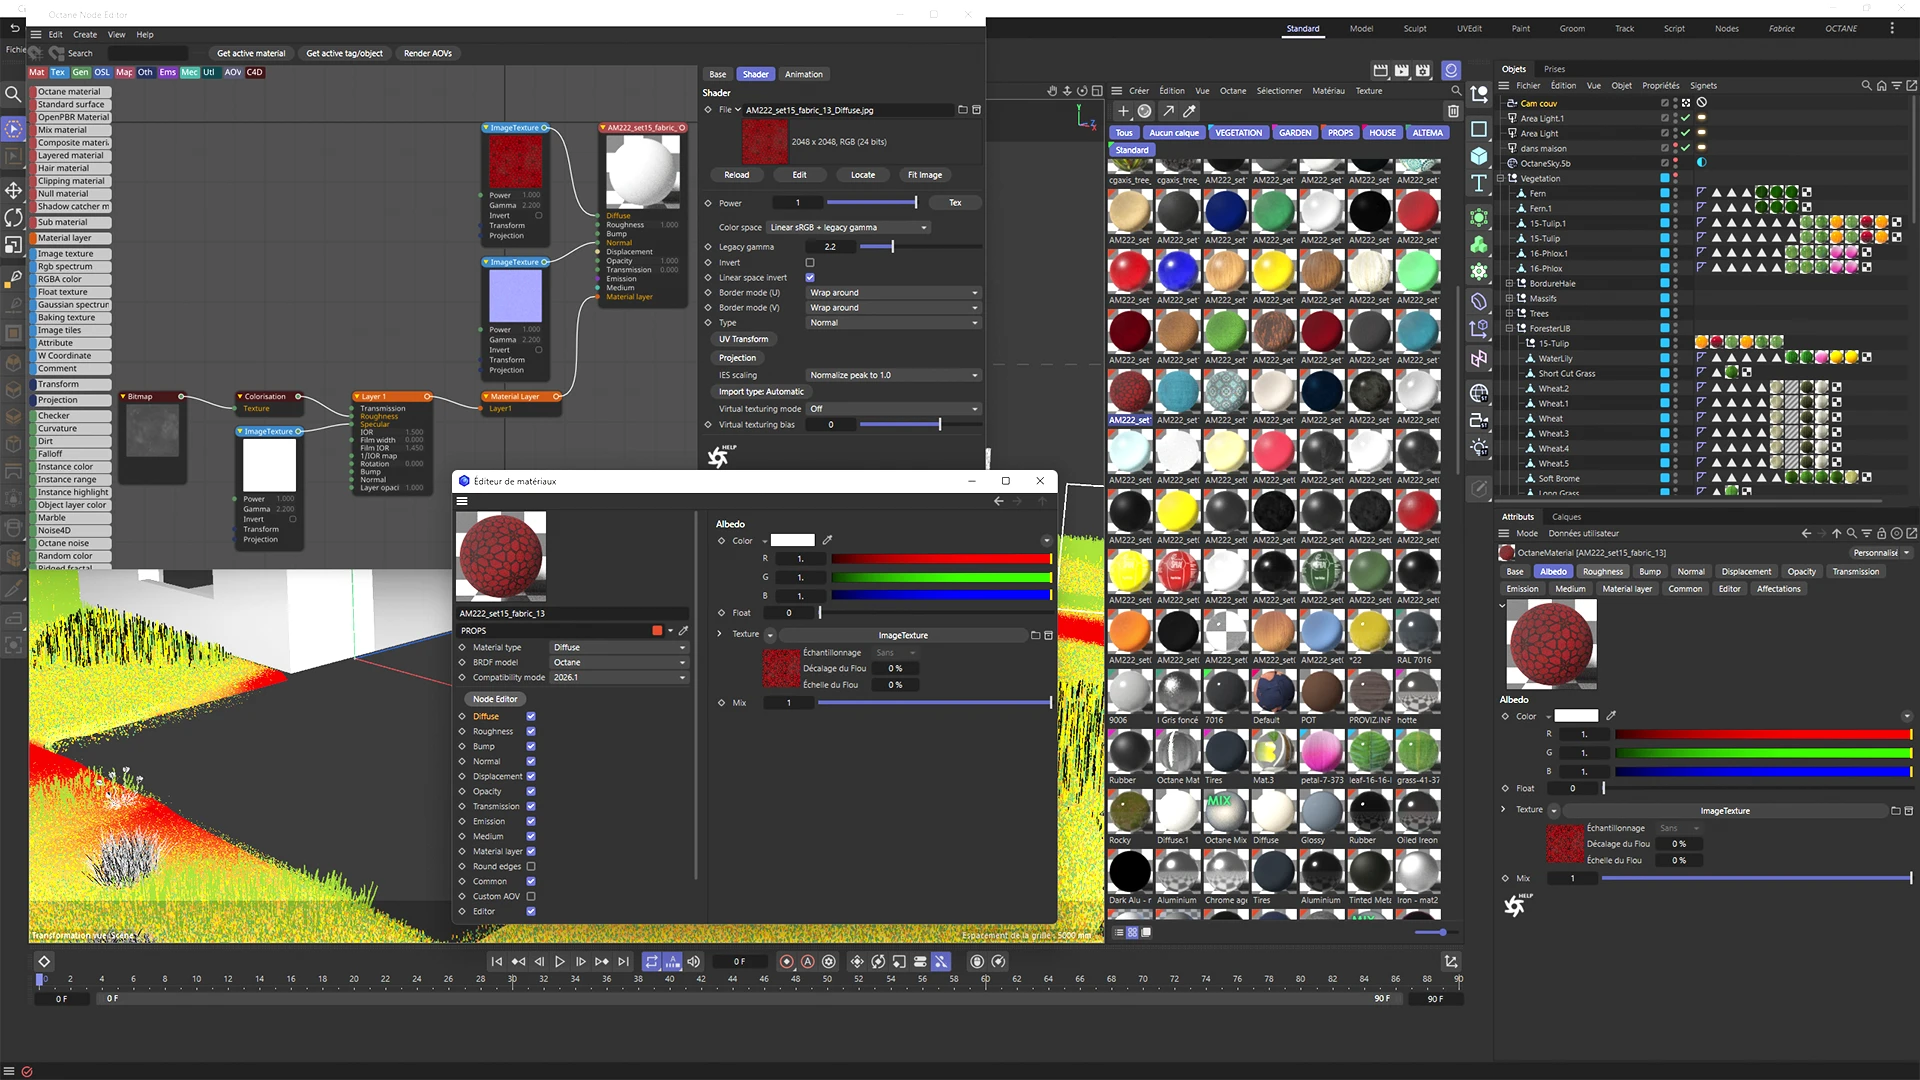Click the Octane help pinwheel icon in shader panel
1920x1080 pixels.
point(718,456)
